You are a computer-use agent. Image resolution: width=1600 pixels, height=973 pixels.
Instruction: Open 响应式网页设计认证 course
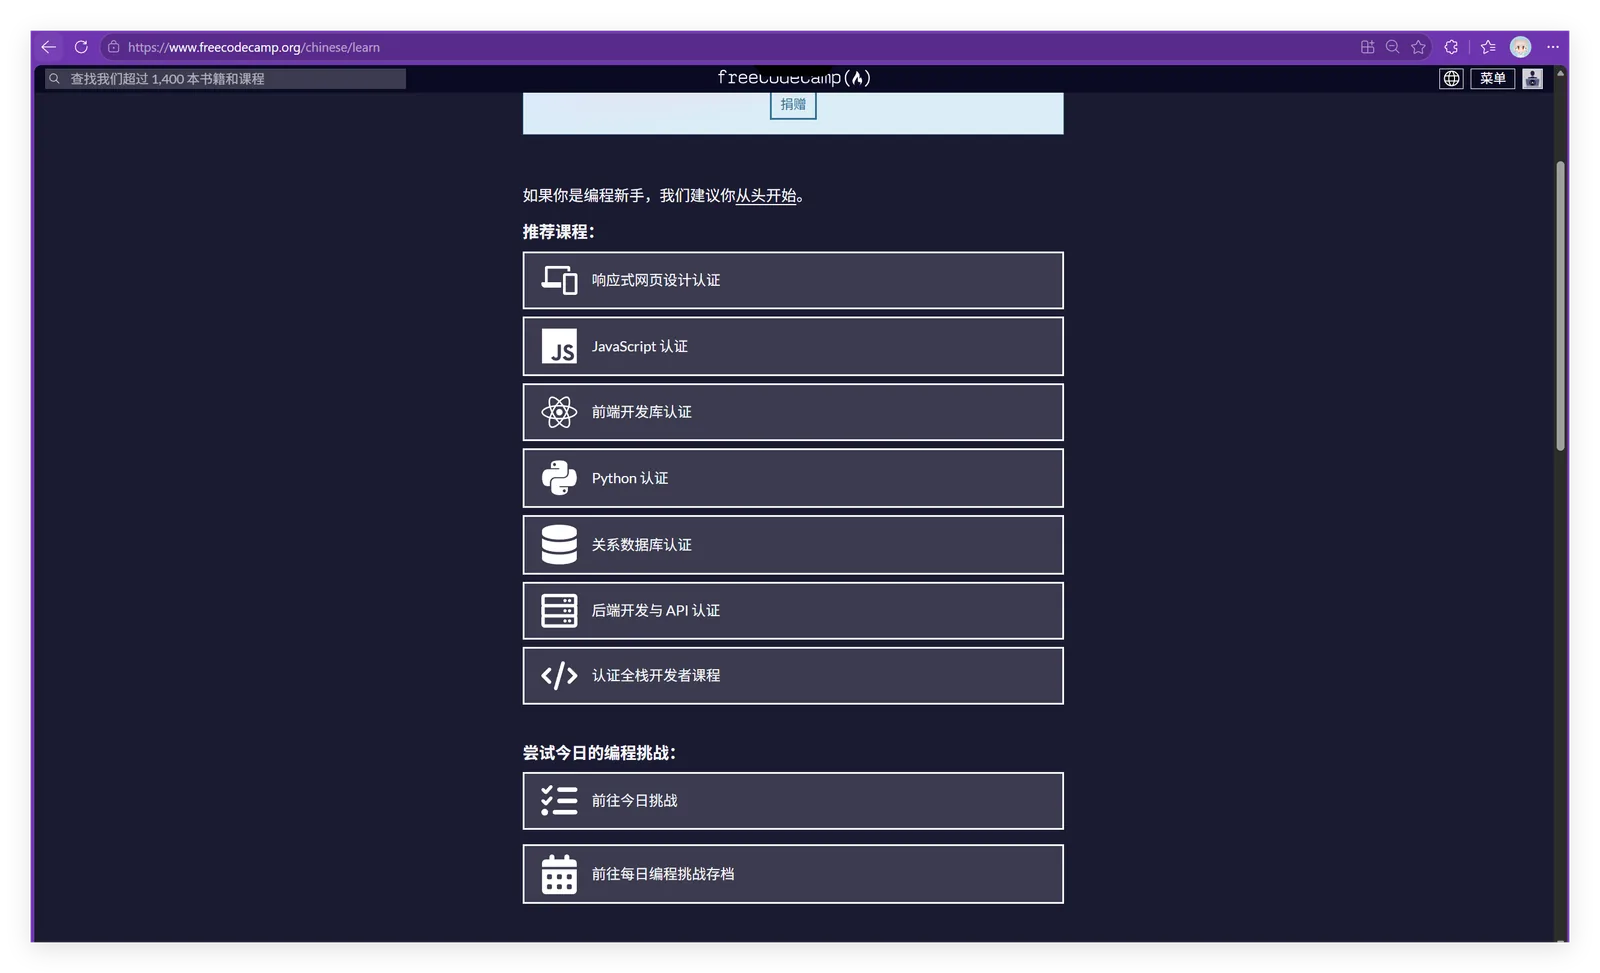pos(793,280)
